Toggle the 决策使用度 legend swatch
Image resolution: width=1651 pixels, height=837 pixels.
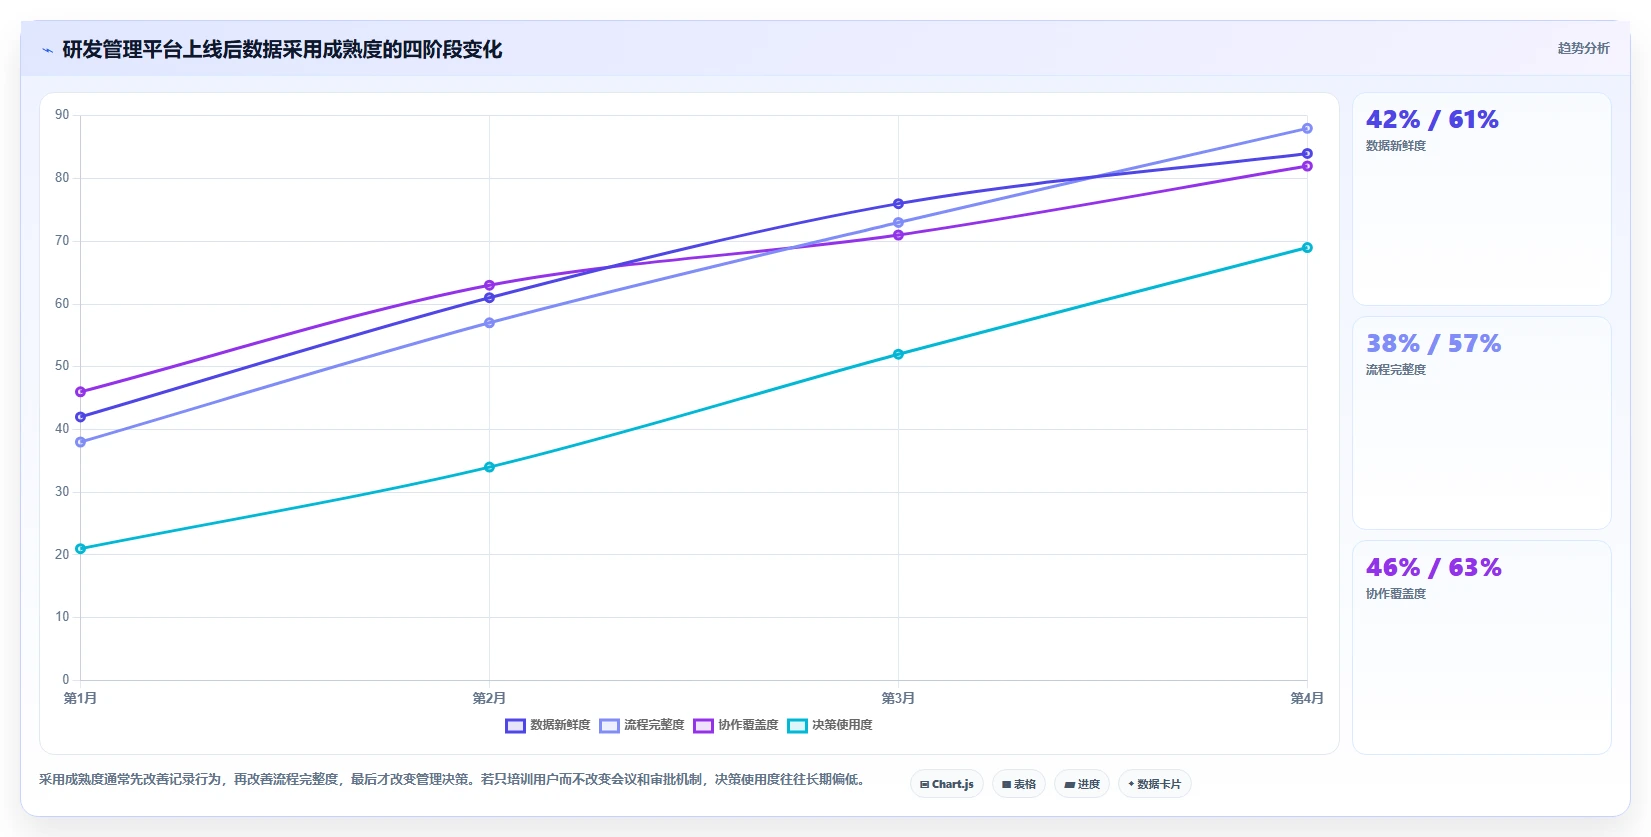(x=797, y=726)
